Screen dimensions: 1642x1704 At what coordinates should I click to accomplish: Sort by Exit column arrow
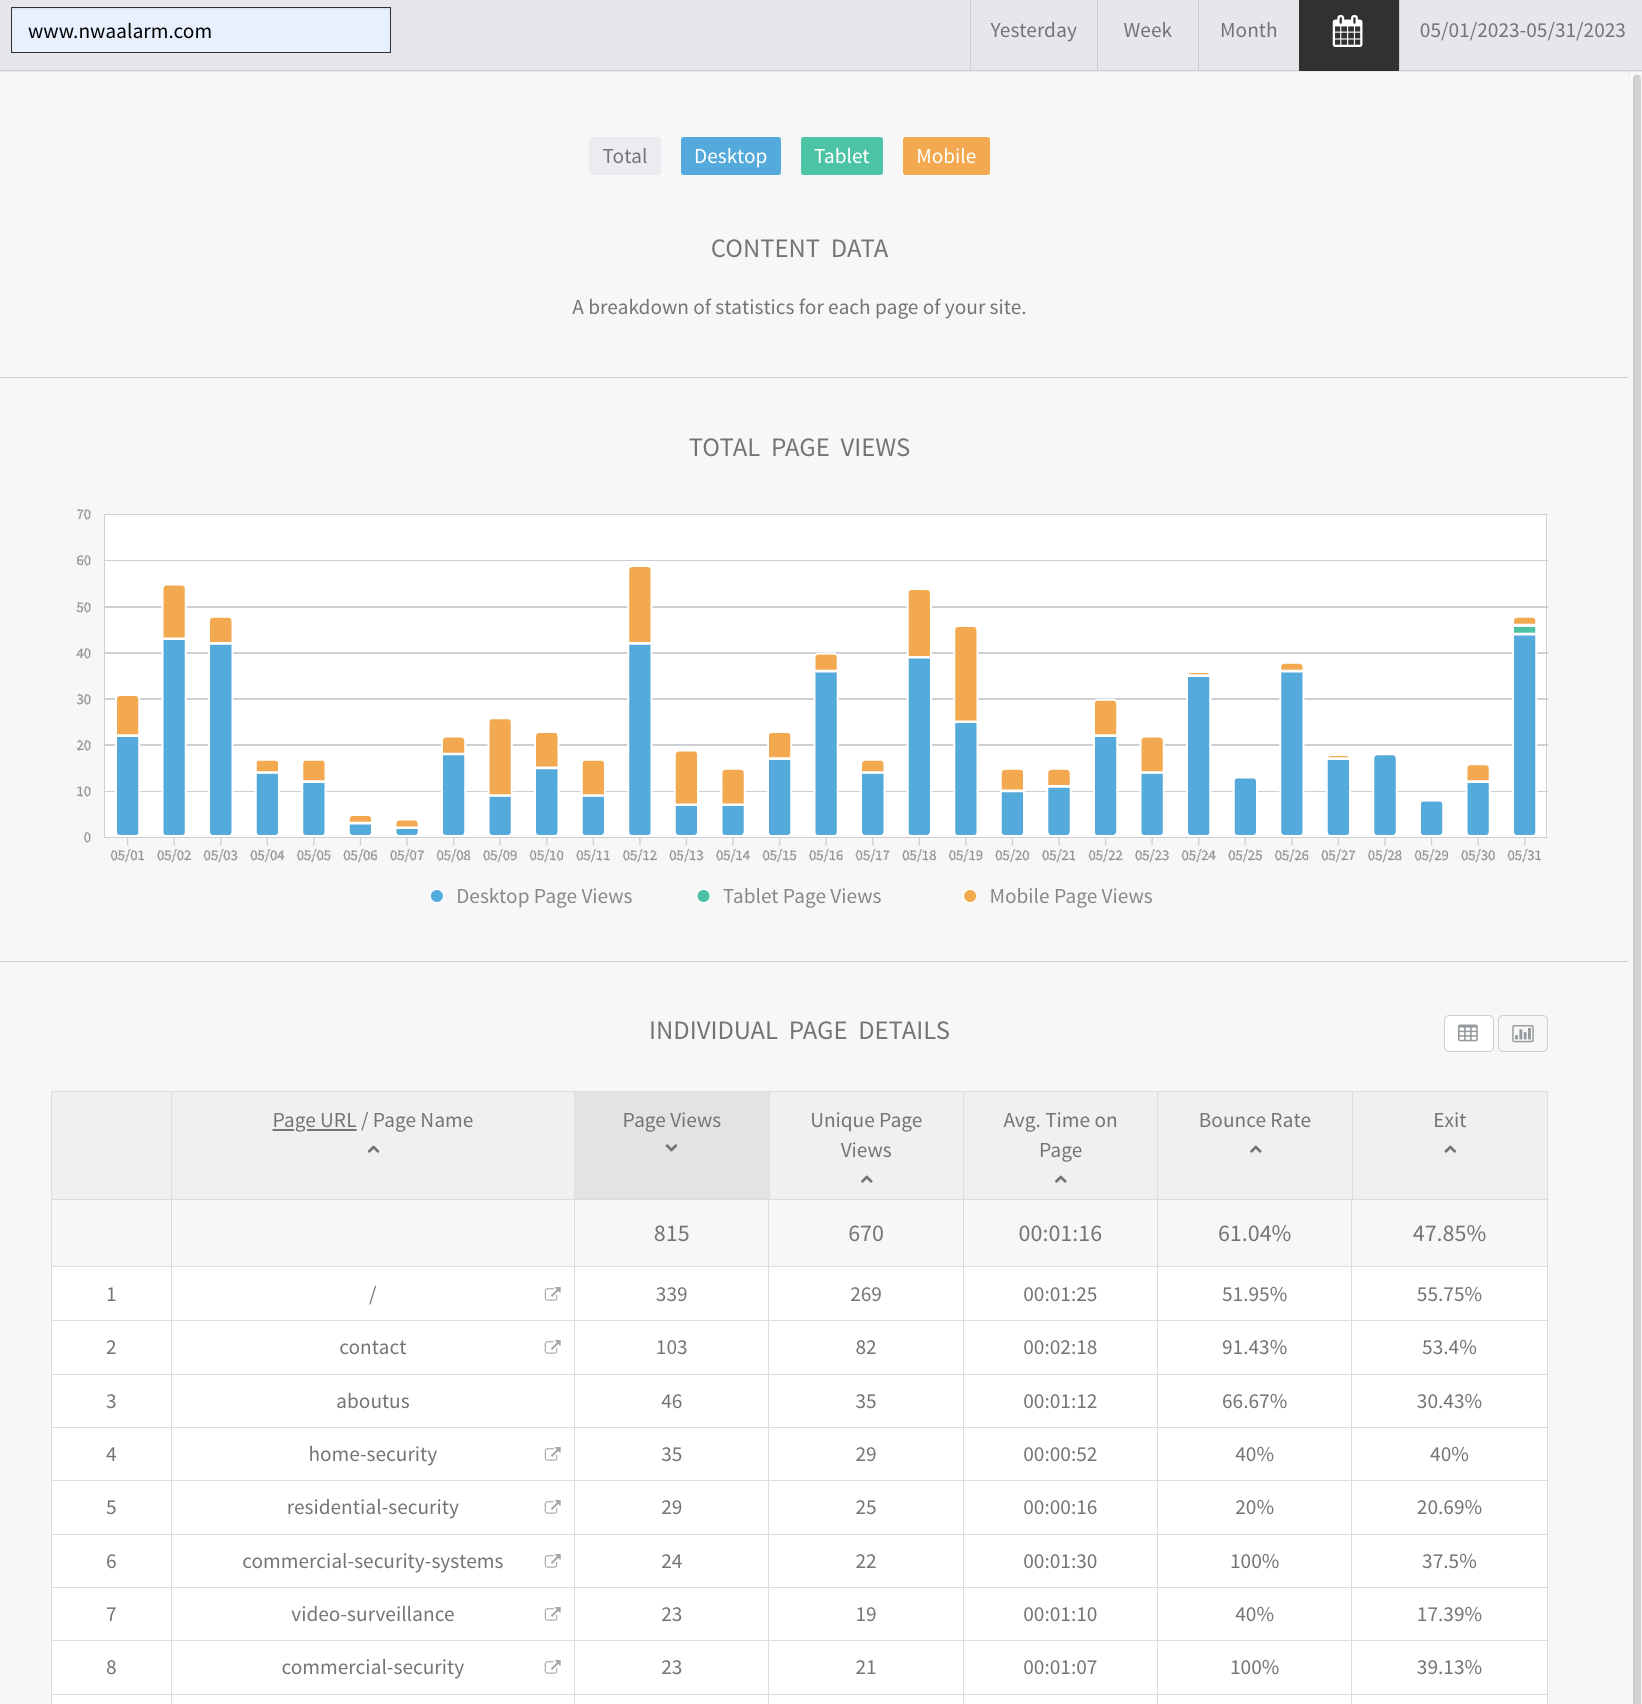point(1449,1150)
